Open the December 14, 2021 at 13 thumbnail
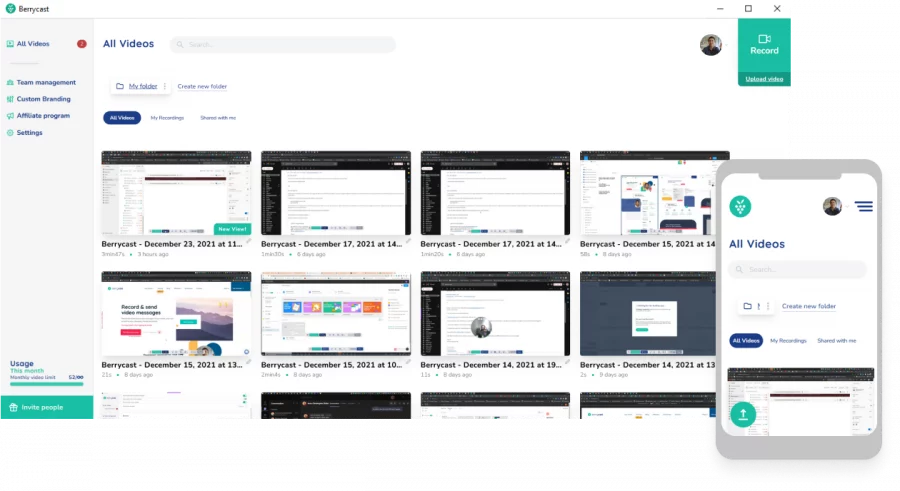 pos(648,314)
